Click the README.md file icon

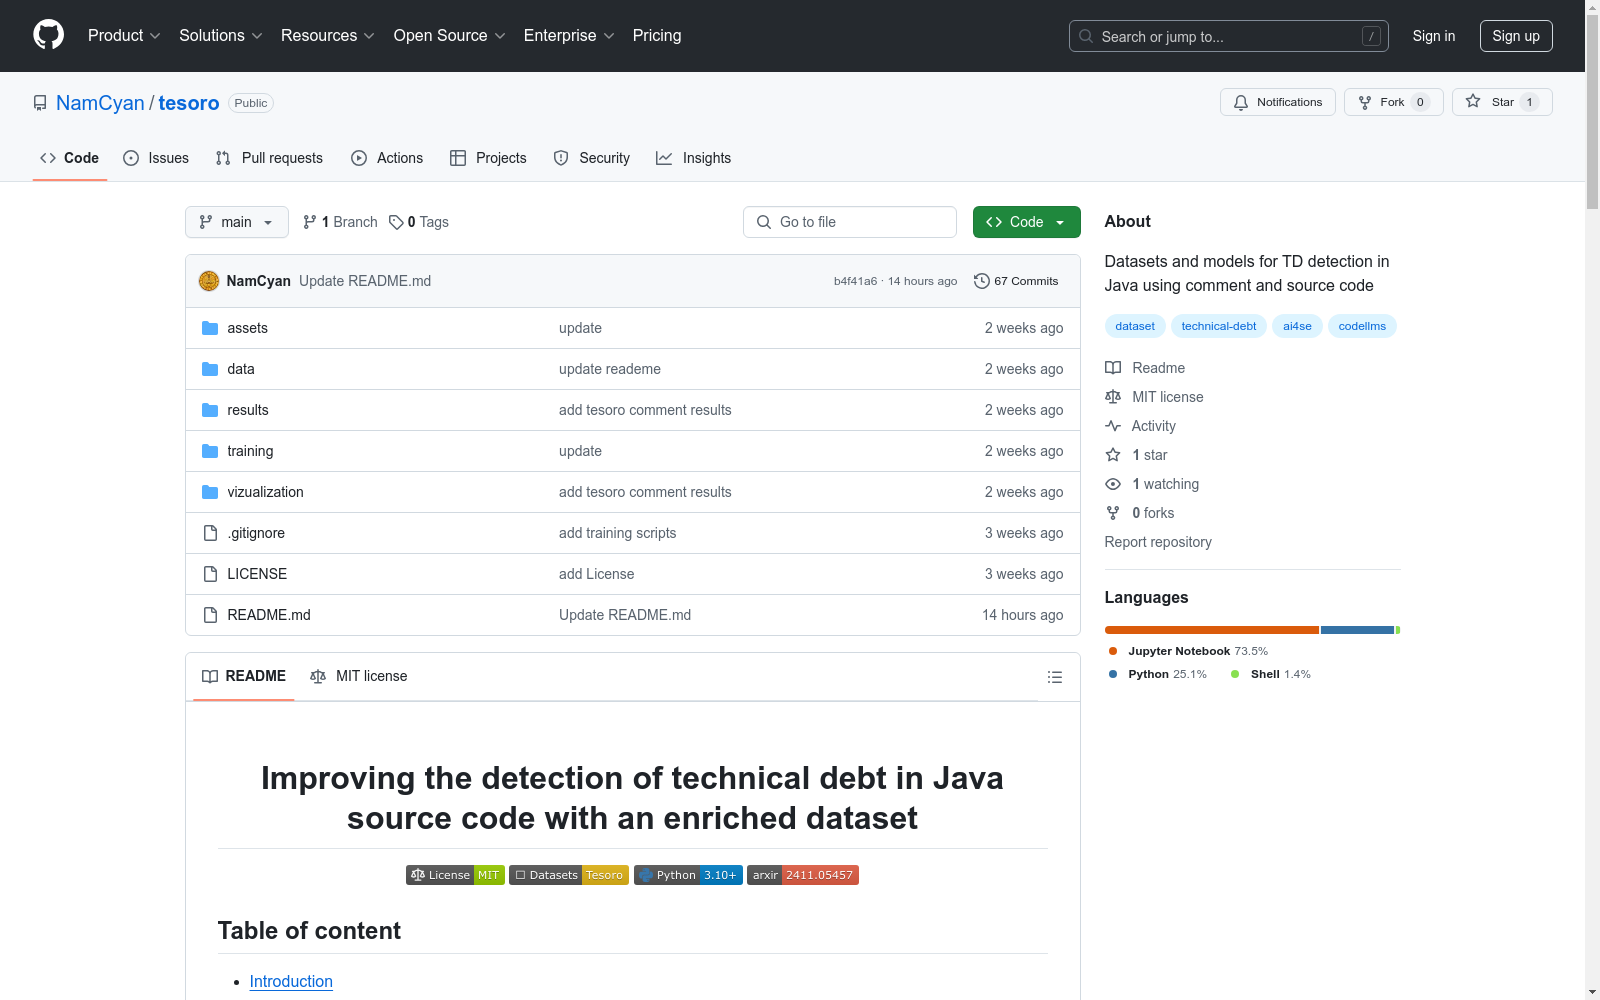(x=210, y=615)
